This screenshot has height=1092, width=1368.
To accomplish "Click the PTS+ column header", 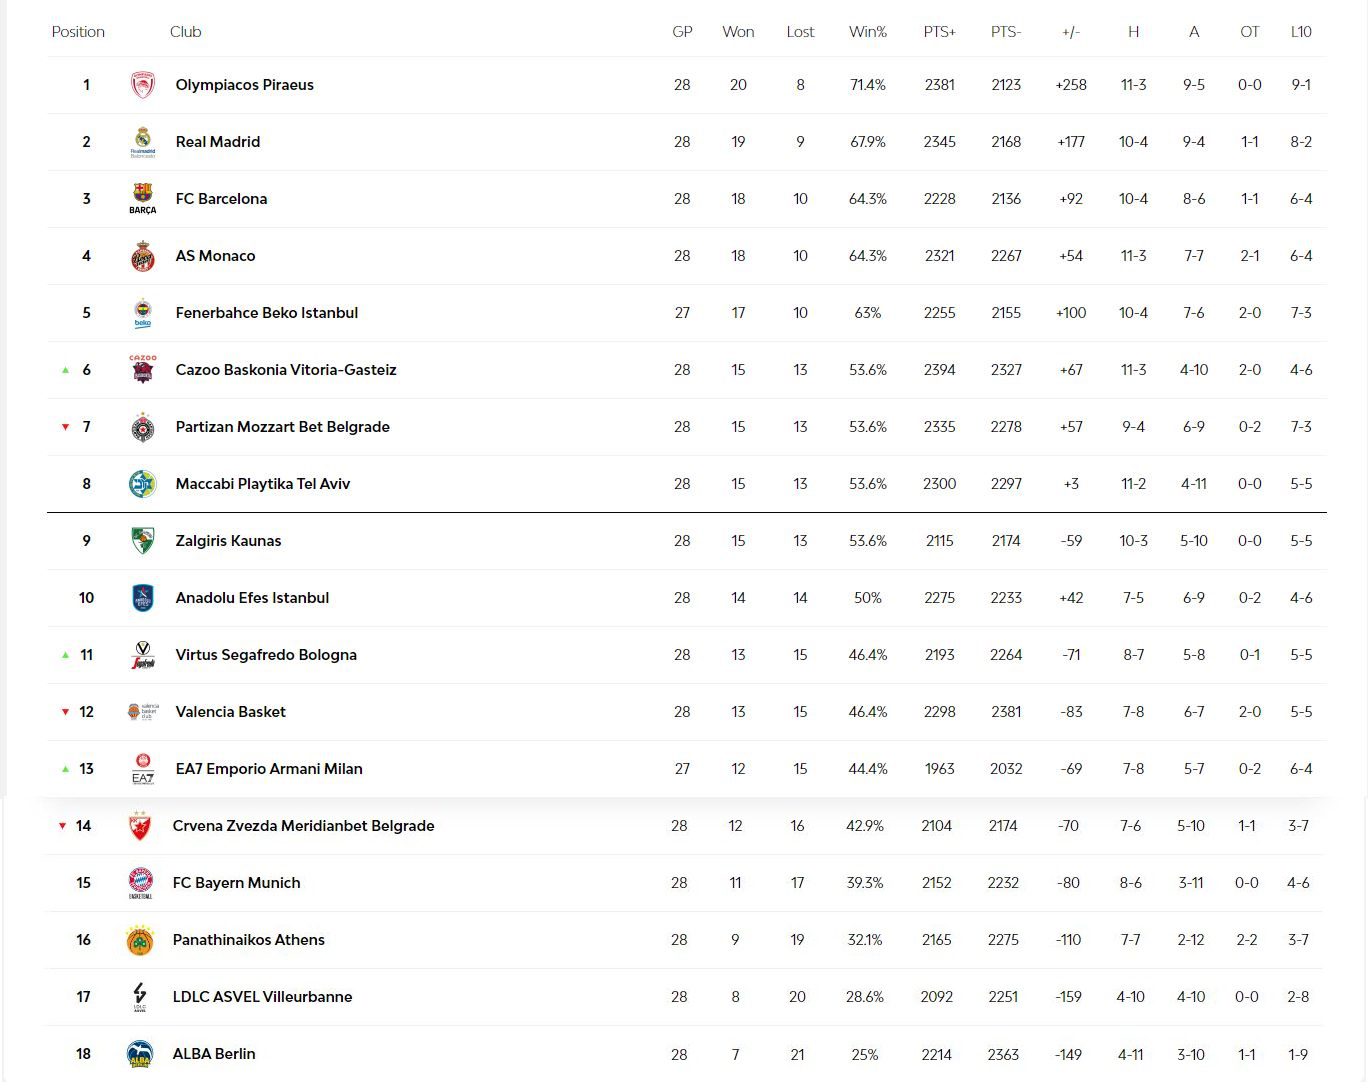I will click(x=939, y=32).
